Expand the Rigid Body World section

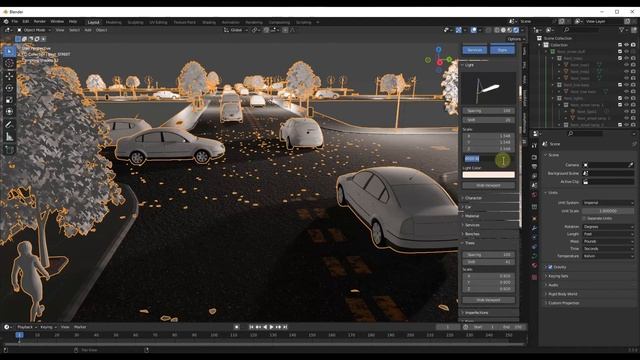click(562, 294)
